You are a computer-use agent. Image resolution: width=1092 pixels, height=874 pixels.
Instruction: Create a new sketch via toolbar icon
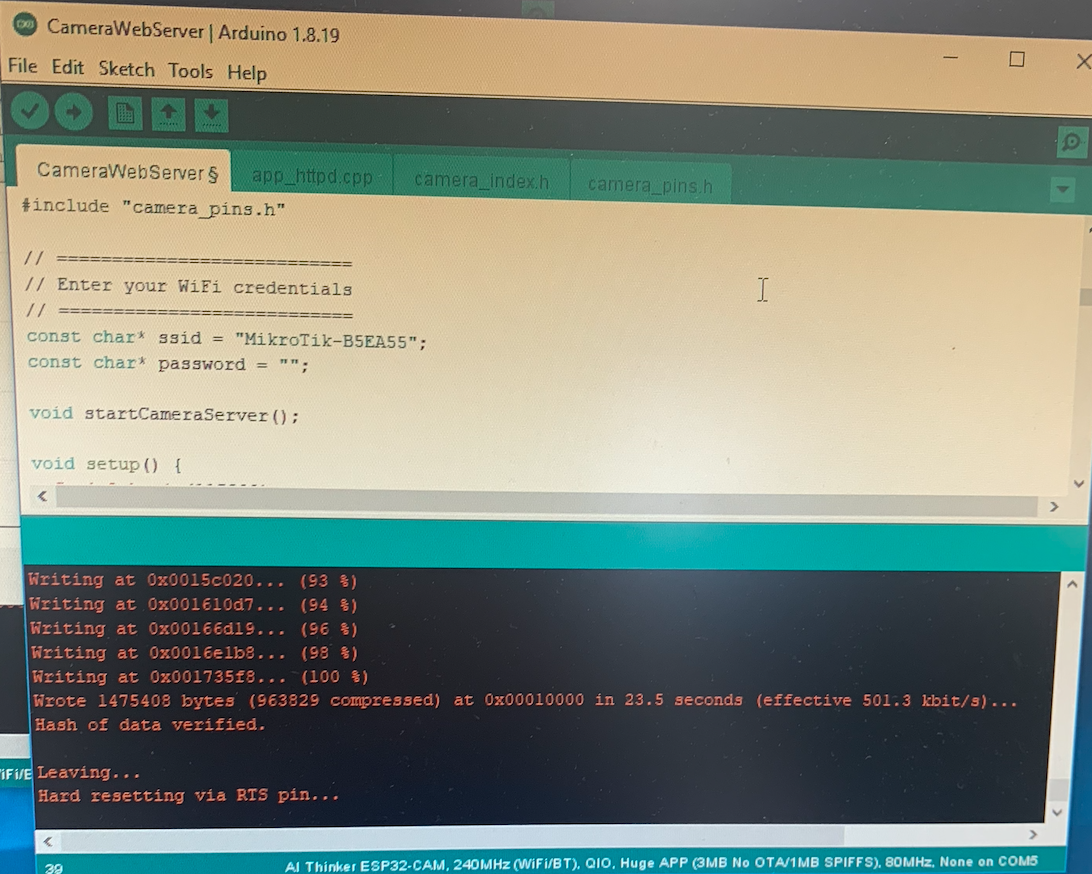coord(124,113)
